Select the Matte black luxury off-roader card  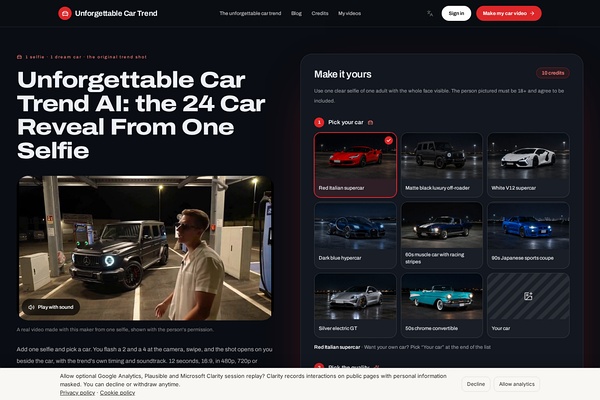(x=442, y=165)
